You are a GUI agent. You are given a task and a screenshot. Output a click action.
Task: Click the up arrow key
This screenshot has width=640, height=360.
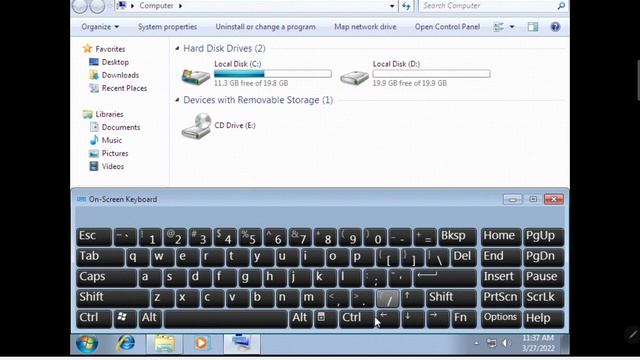tap(412, 298)
